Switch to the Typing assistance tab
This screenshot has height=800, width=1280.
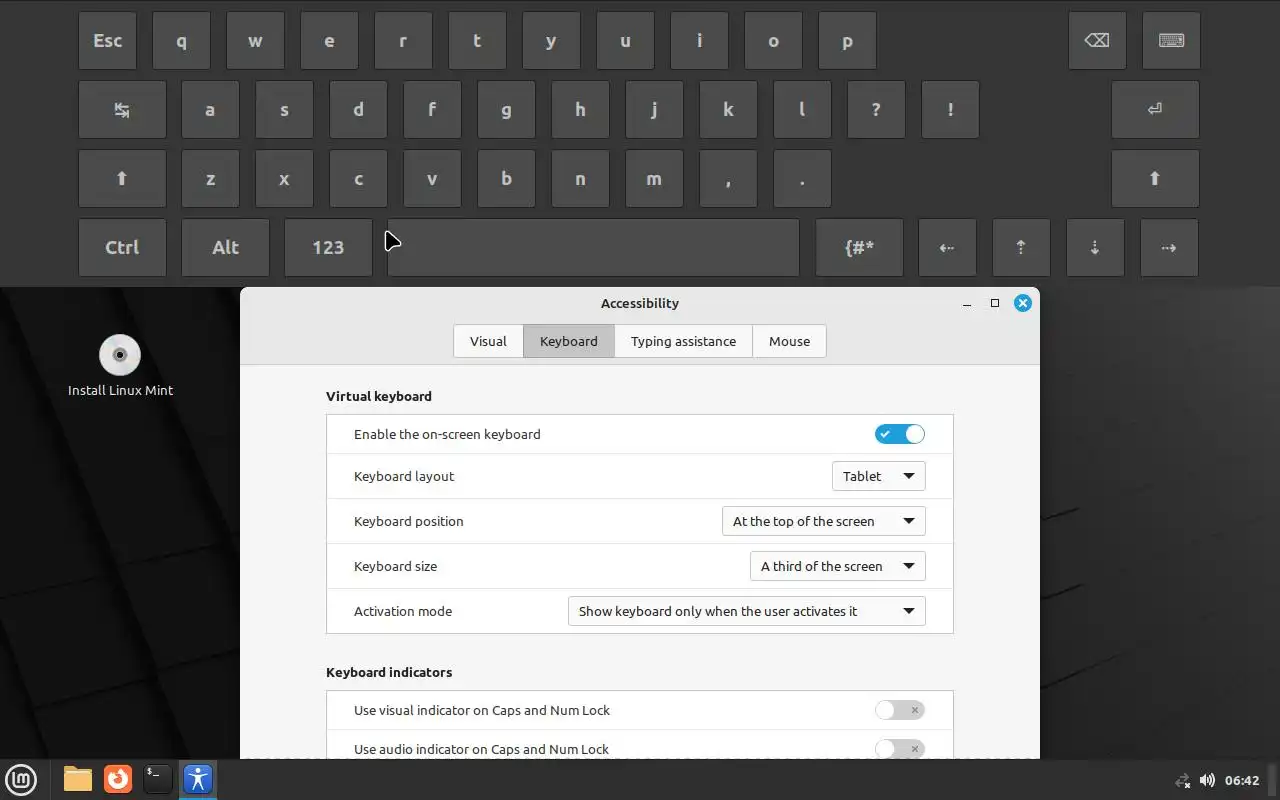coord(683,341)
